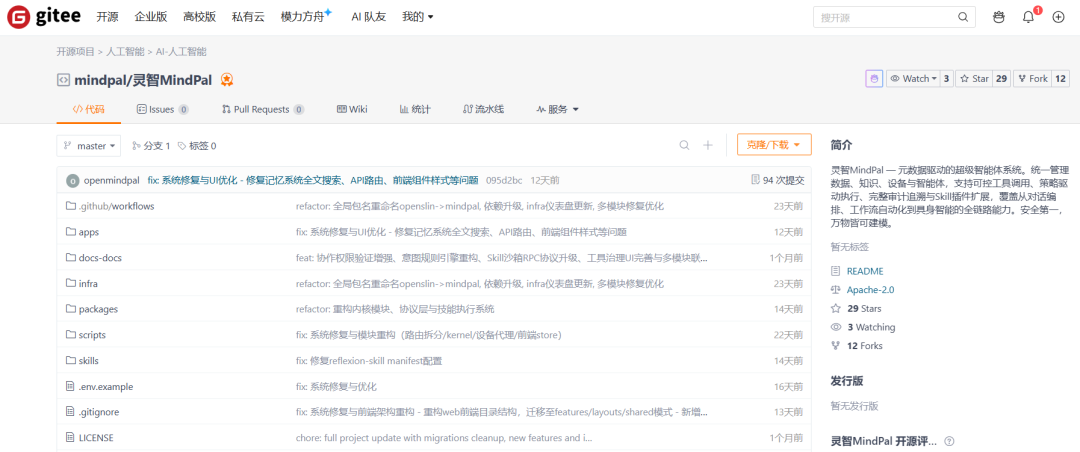The image size is (1080, 452).
Task: Click the orange recommended badge next to MindPal
Action: [x=227, y=79]
